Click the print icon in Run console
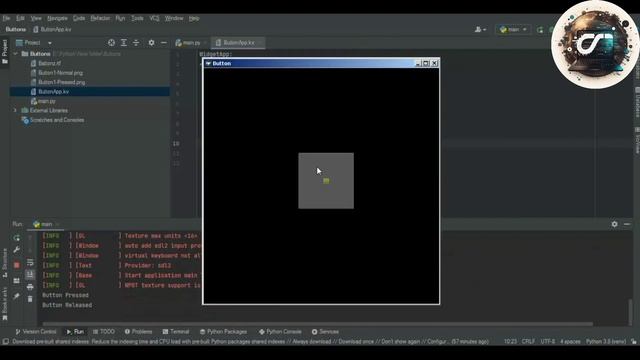Screen dimensions: 640x360 click(30, 287)
